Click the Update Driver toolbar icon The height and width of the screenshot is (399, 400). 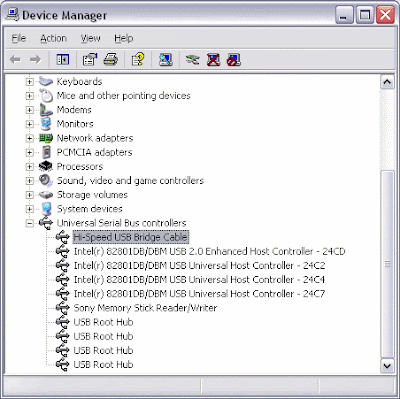pyautogui.click(x=193, y=60)
